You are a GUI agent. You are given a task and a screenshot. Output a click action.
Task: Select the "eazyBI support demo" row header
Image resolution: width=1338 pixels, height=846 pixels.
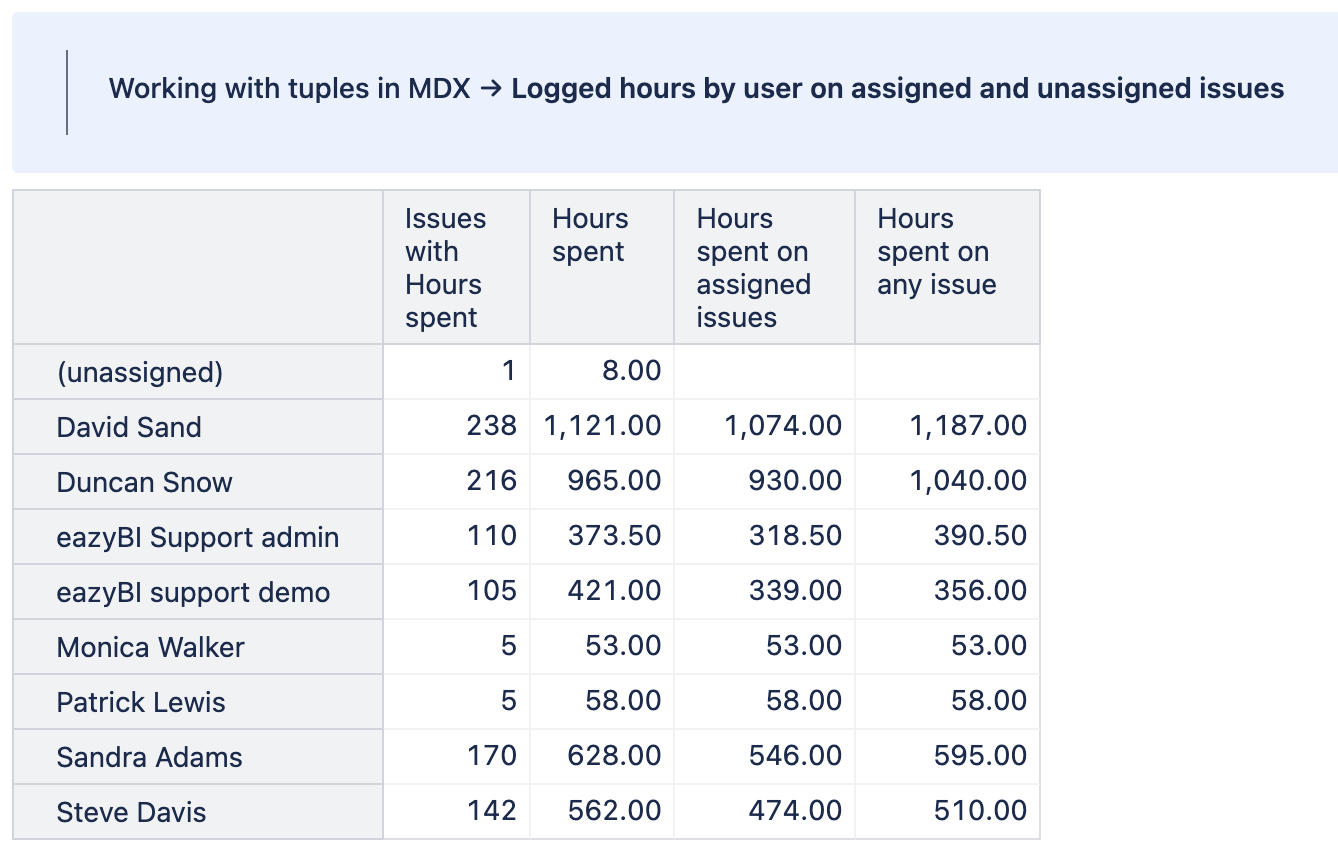coord(193,593)
